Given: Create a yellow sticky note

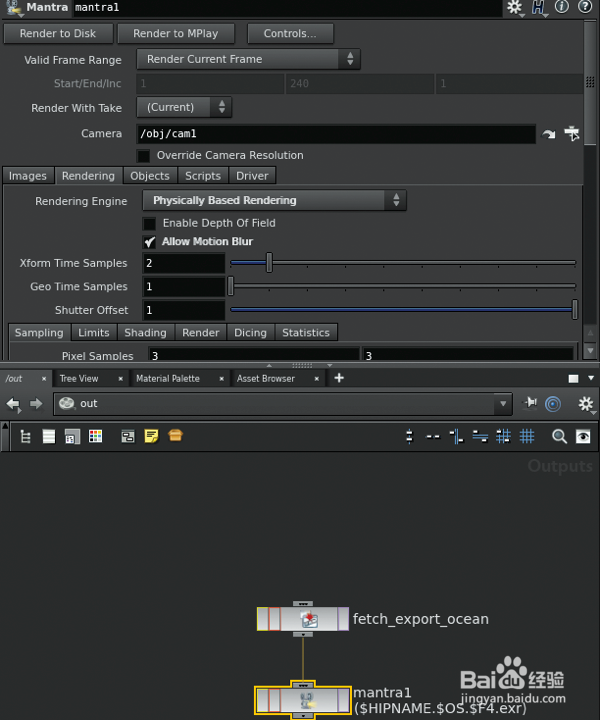Looking at the screenshot, I should pyautogui.click(x=151, y=436).
